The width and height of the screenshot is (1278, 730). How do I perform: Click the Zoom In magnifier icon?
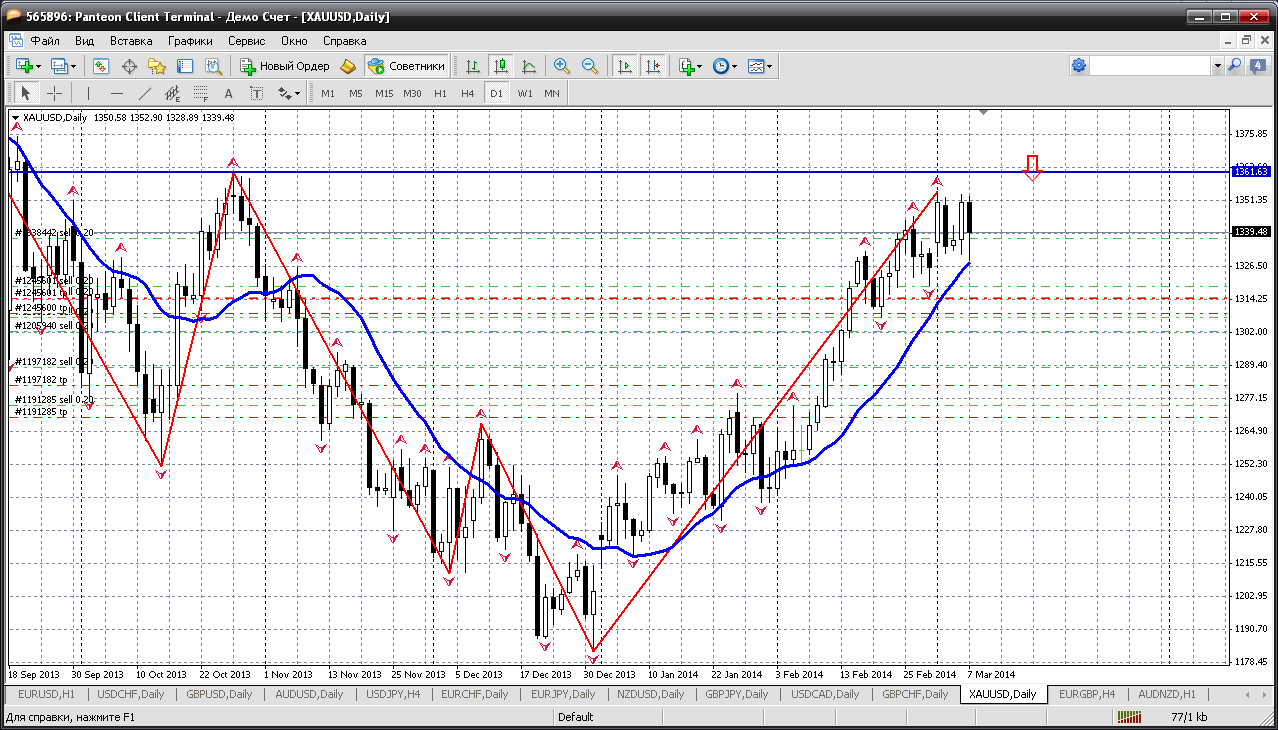point(562,66)
